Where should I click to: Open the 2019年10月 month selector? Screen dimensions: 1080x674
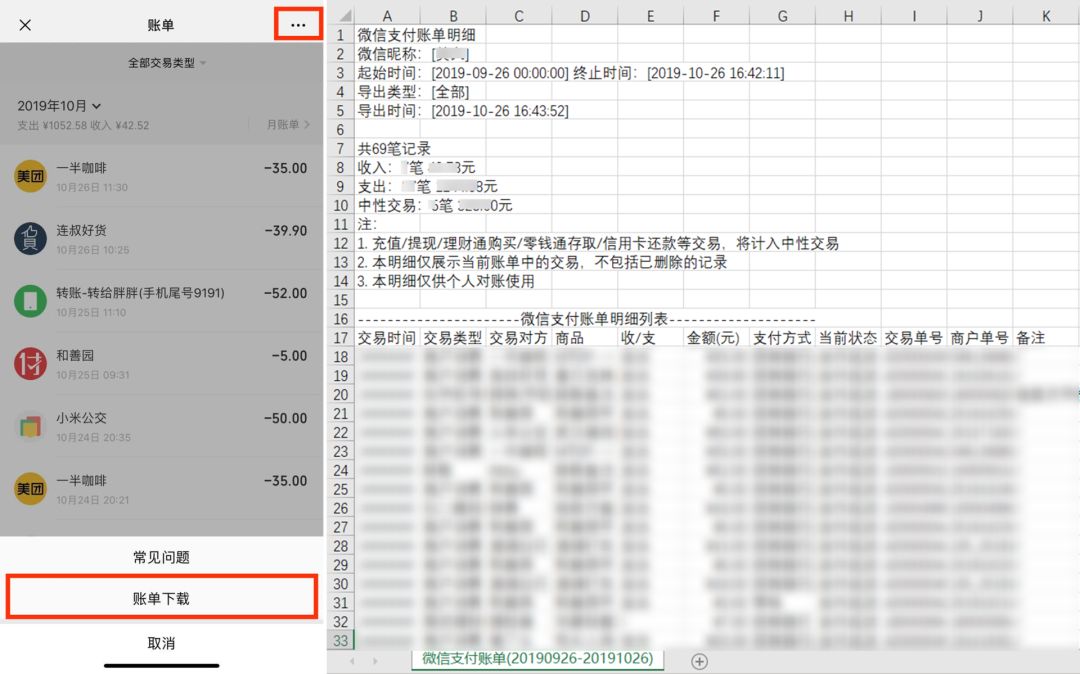click(x=59, y=106)
